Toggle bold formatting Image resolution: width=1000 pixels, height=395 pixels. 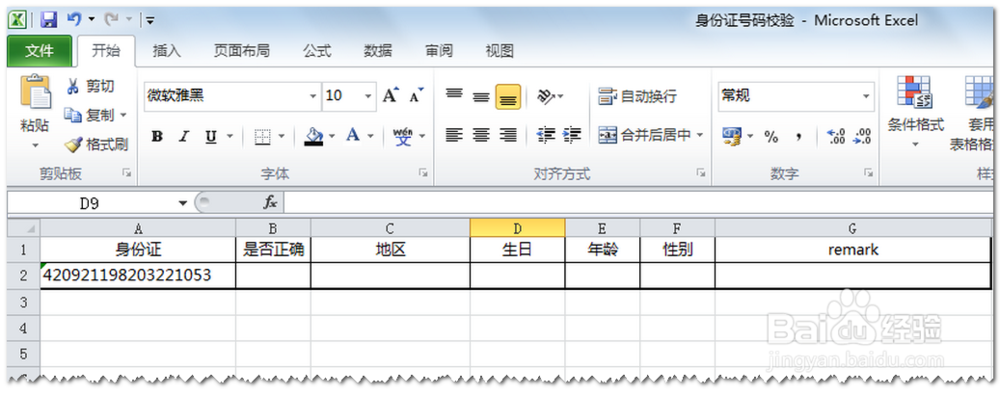[x=157, y=136]
